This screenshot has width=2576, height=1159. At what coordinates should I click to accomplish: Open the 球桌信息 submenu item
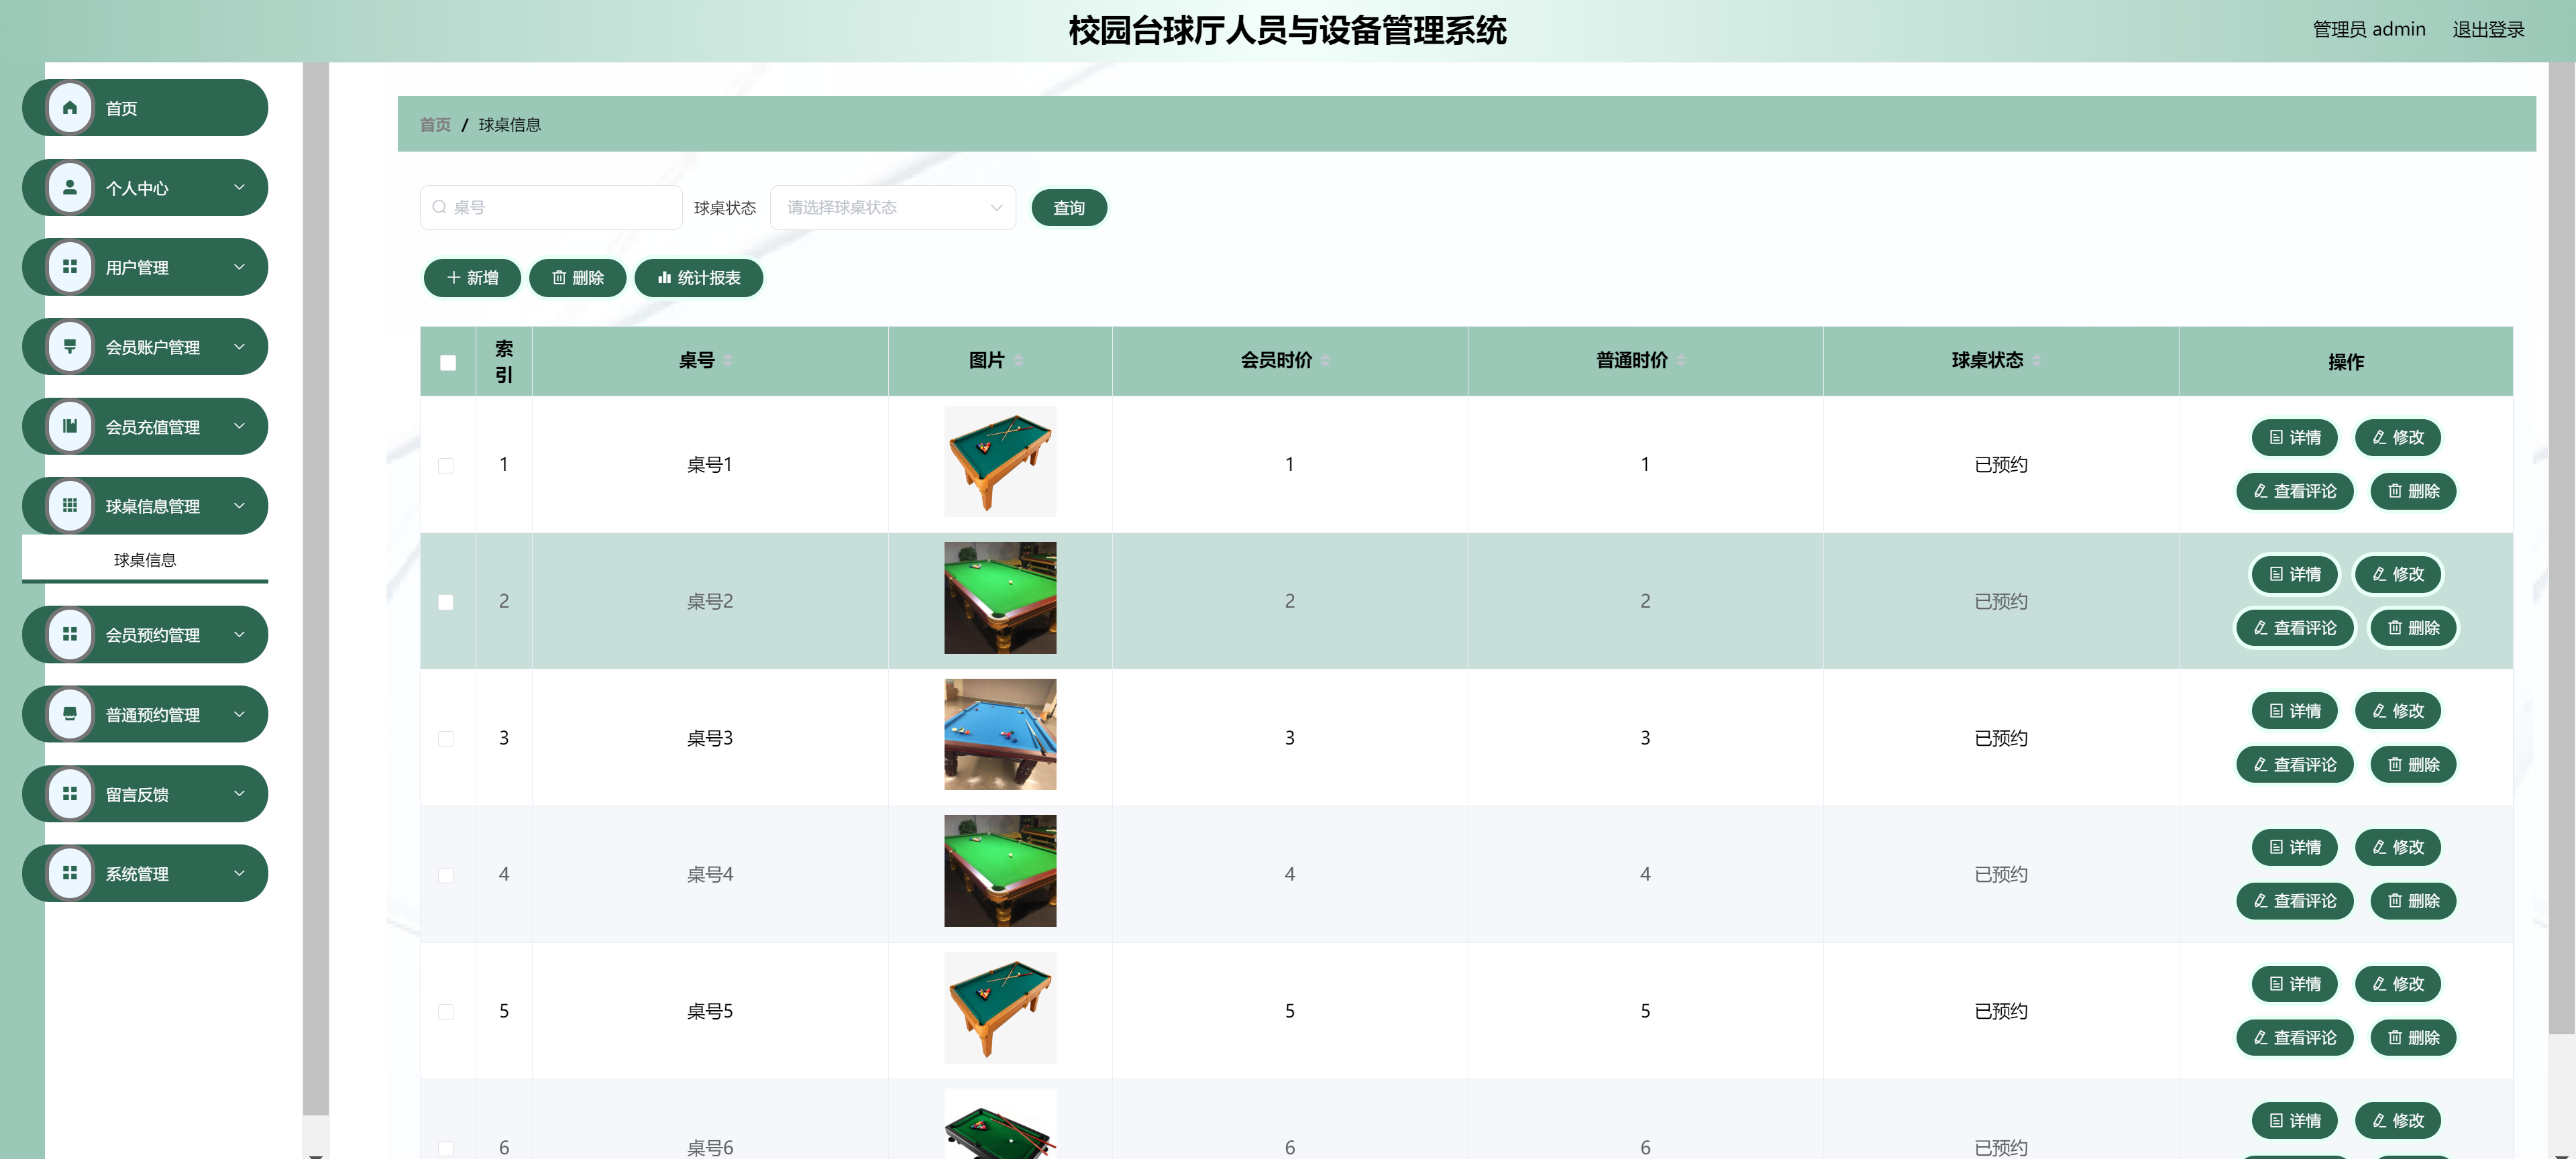[144, 559]
